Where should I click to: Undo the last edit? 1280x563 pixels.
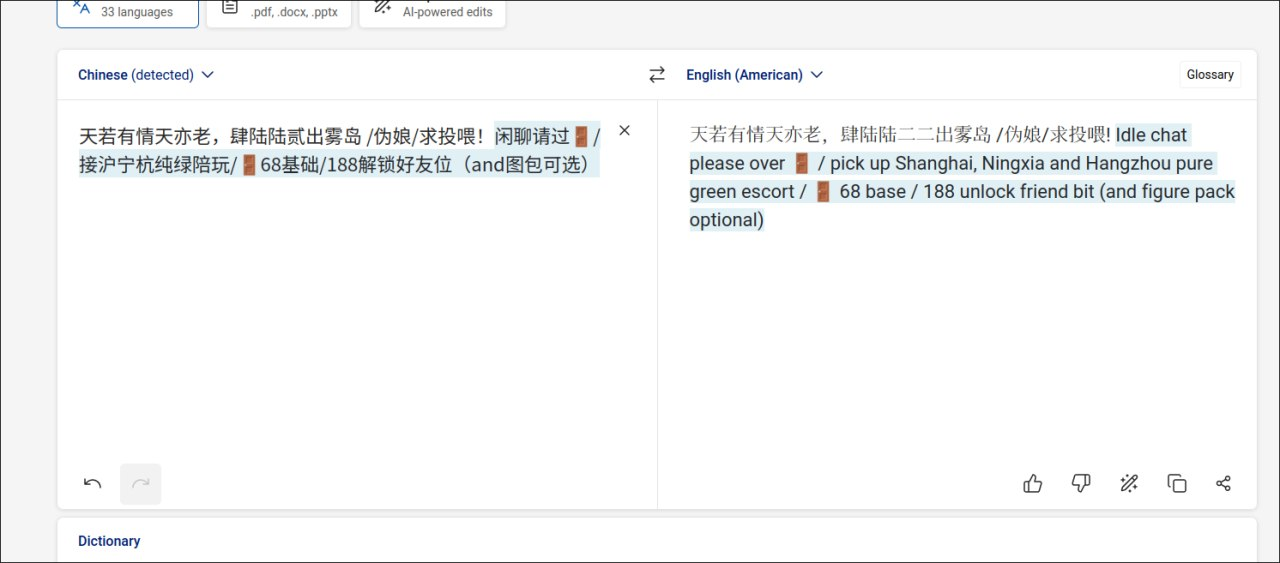point(93,484)
